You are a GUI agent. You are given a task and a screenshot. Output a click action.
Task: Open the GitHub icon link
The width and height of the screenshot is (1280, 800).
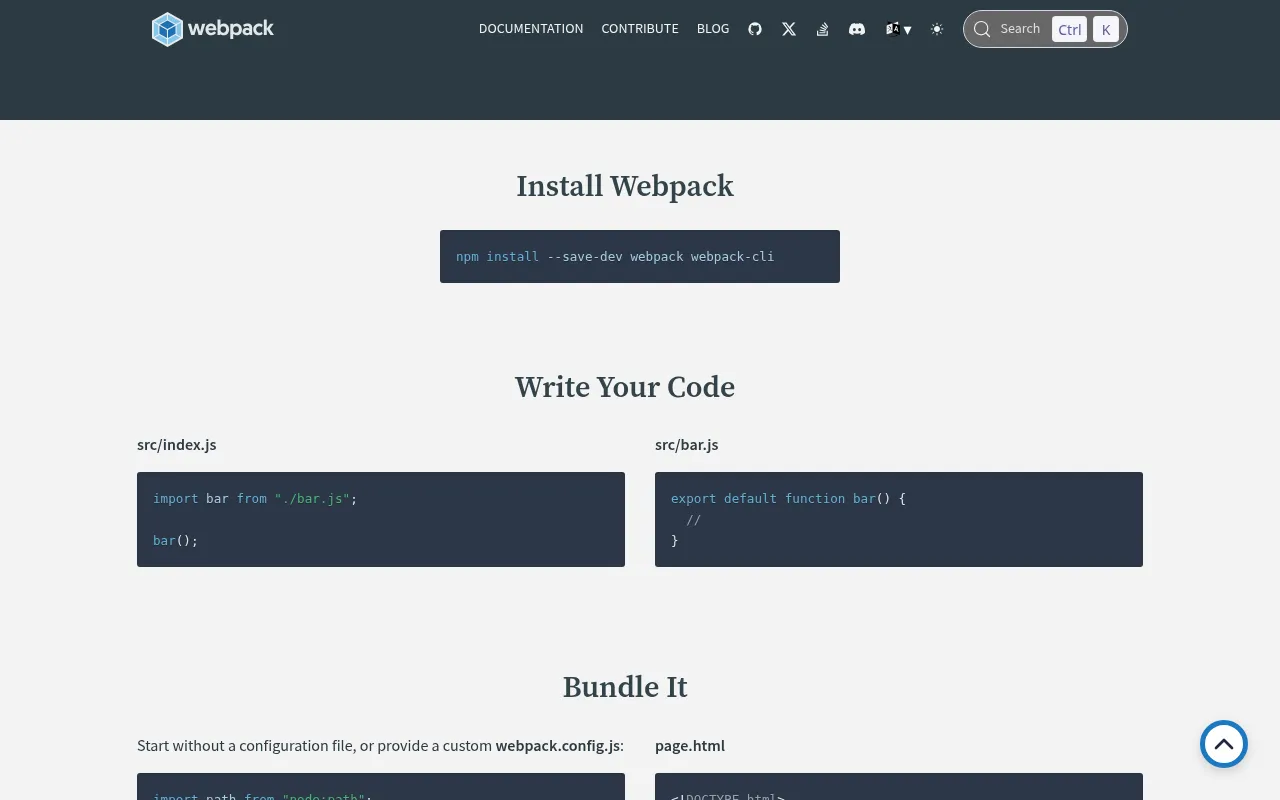755,29
